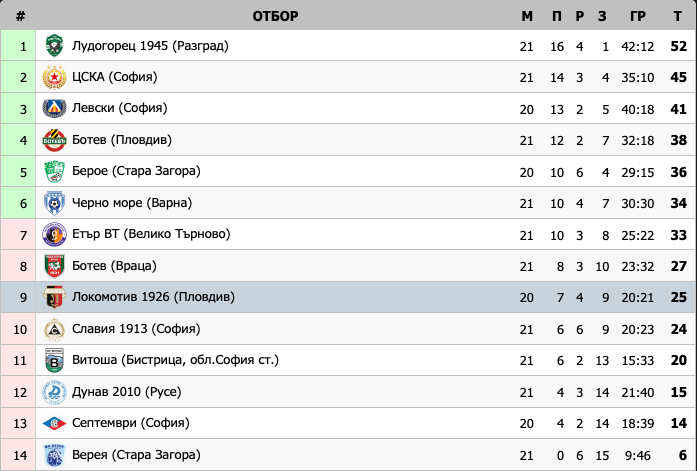697x471 pixels.
Task: Open the Dunav 2010 Ruse team name
Action: click(127, 392)
